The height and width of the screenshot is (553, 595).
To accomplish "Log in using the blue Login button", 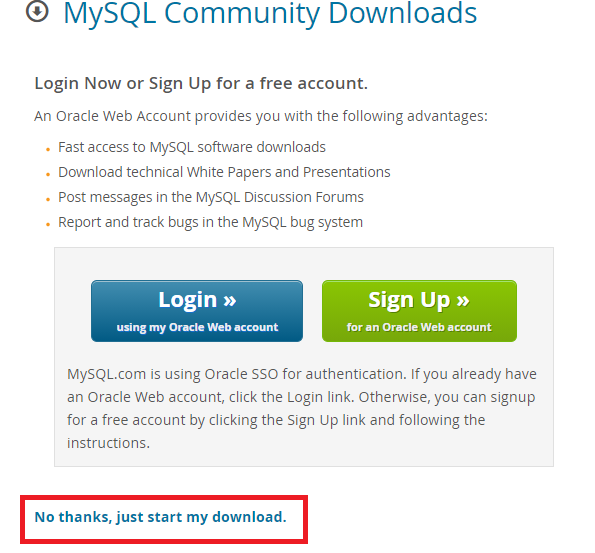I will 197,311.
